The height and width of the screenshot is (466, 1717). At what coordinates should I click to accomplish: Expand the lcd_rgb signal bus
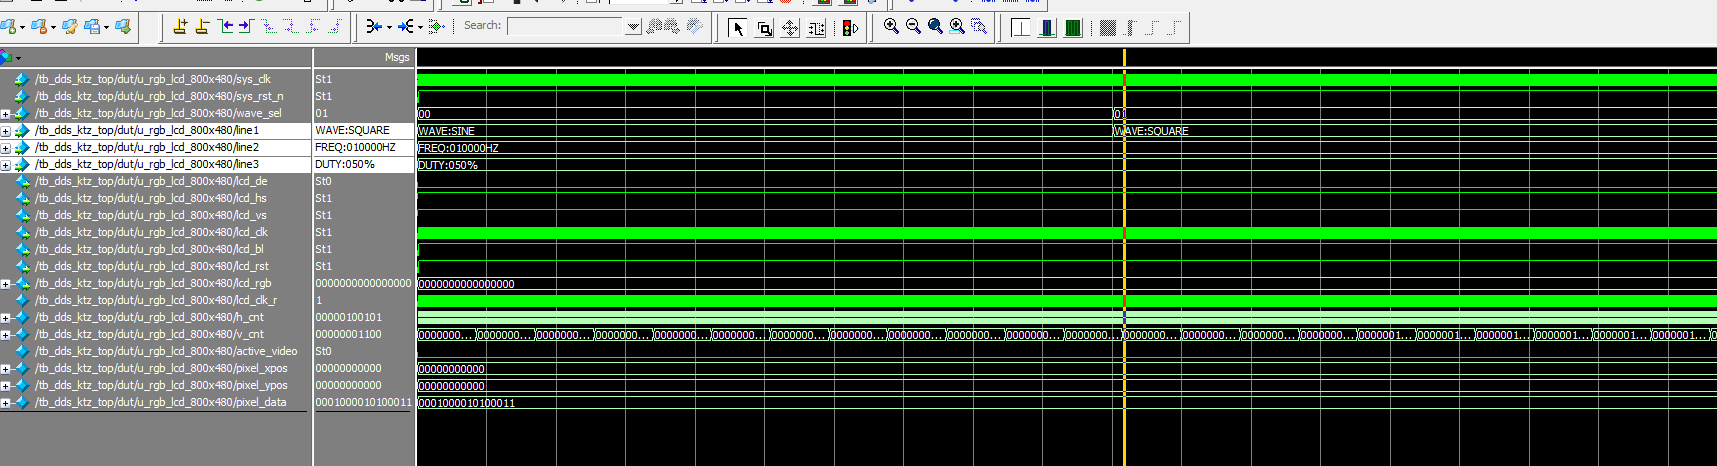point(5,284)
